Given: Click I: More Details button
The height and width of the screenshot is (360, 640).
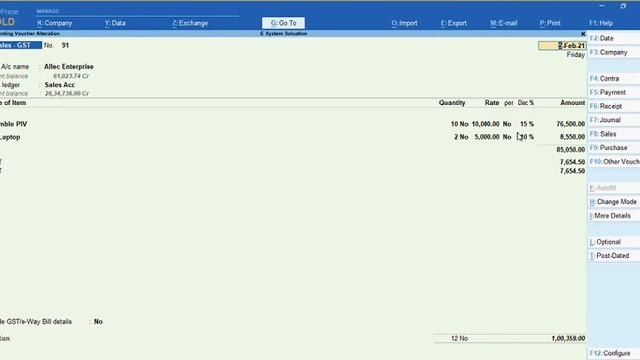Looking at the screenshot, I should pos(613,216).
